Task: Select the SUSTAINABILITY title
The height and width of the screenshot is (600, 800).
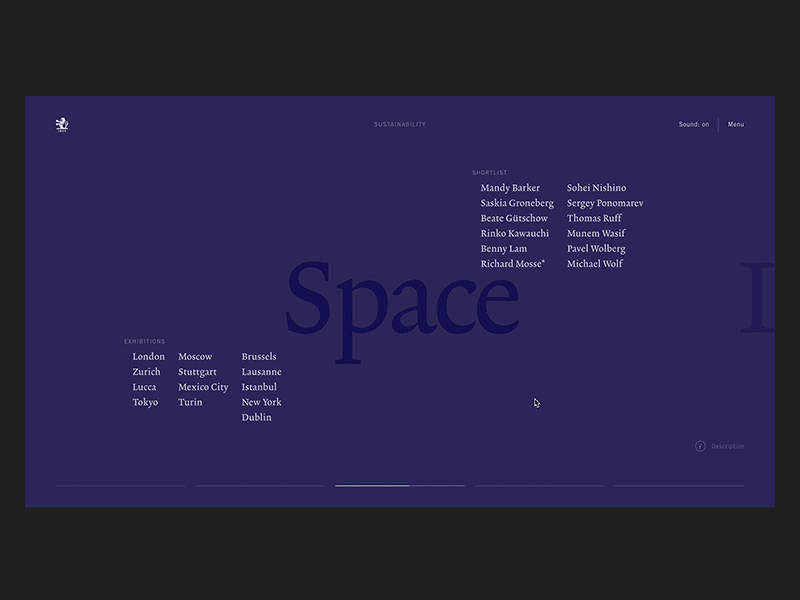Action: pyautogui.click(x=400, y=124)
